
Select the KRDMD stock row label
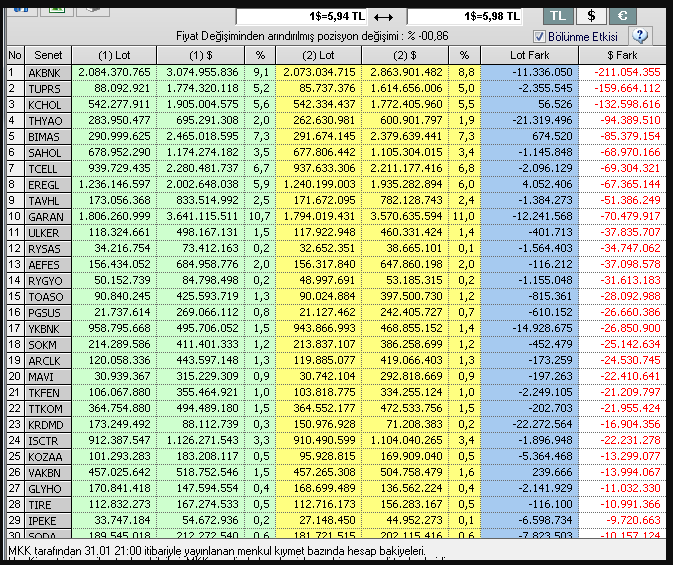[48, 425]
